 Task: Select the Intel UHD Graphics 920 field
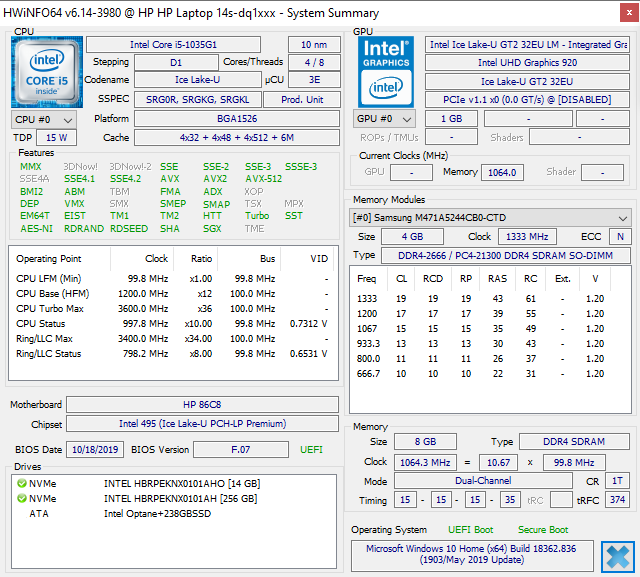pyautogui.click(x=526, y=63)
